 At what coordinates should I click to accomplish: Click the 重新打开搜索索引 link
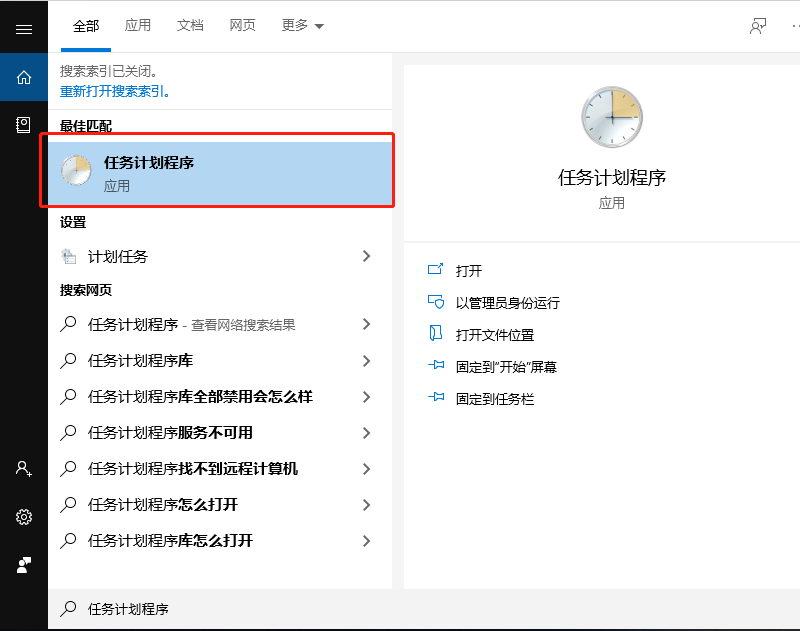pyautogui.click(x=113, y=90)
